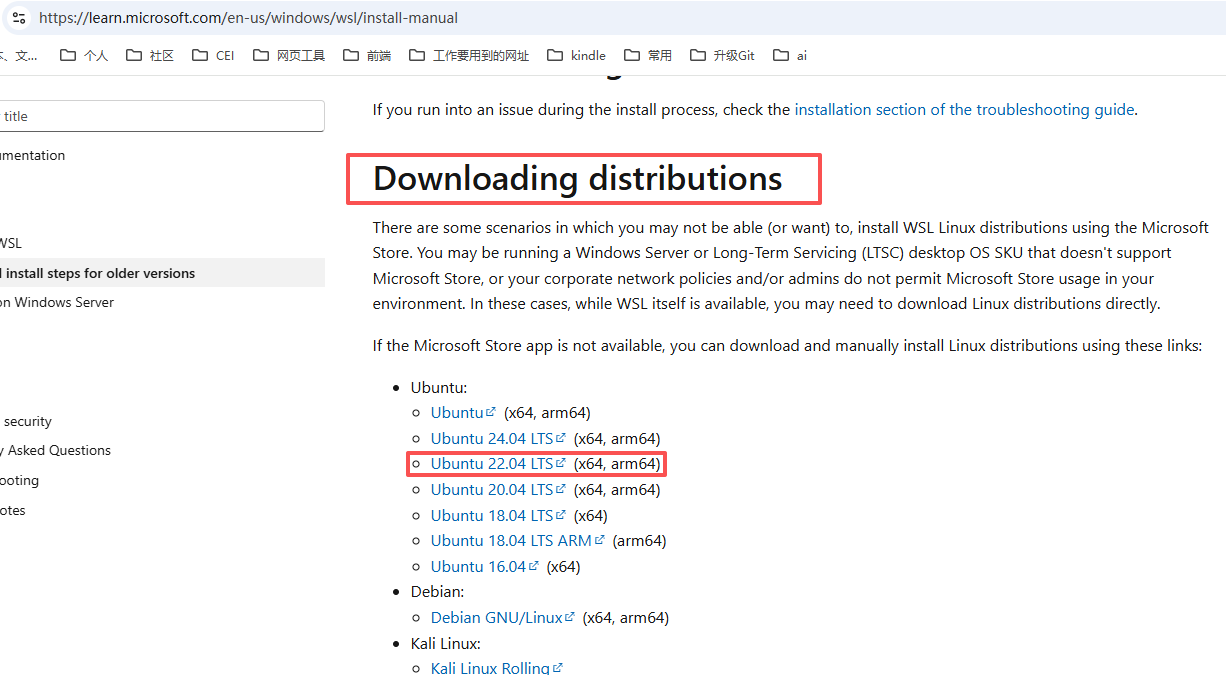This screenshot has width=1226, height=675.
Task: Focus the filter by title search box
Action: 162,116
